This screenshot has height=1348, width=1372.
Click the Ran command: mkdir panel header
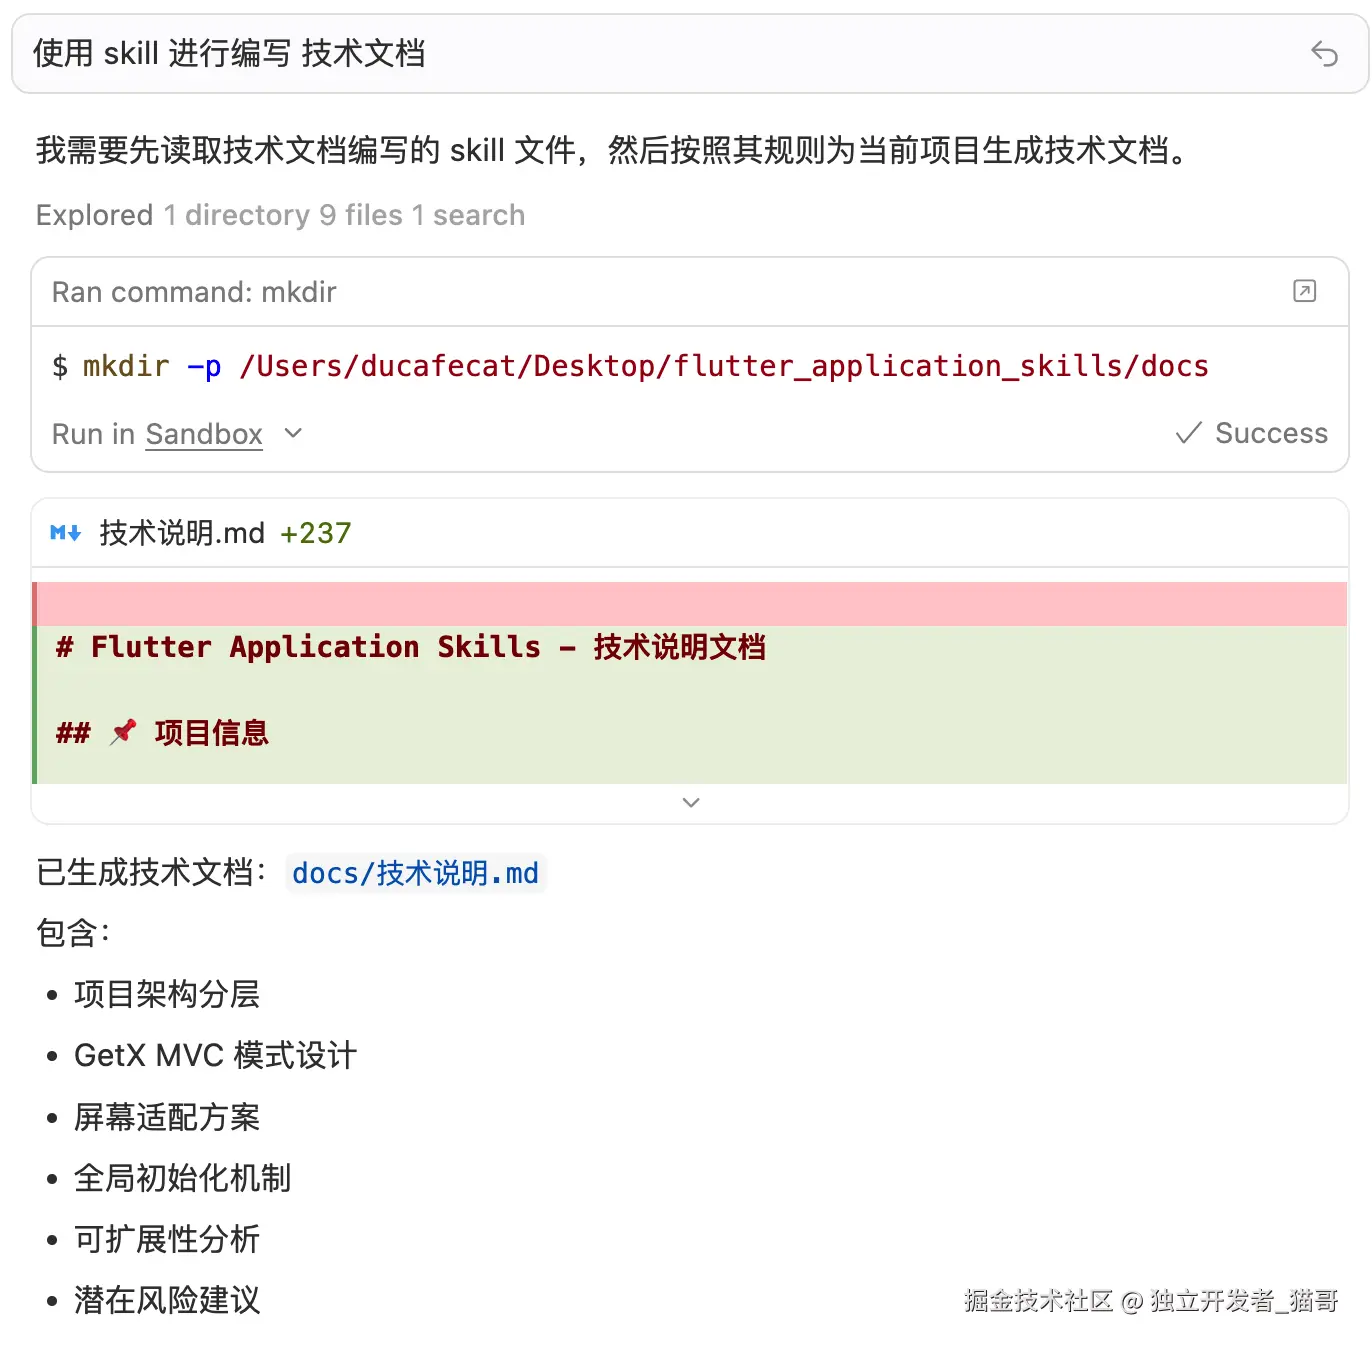[193, 291]
